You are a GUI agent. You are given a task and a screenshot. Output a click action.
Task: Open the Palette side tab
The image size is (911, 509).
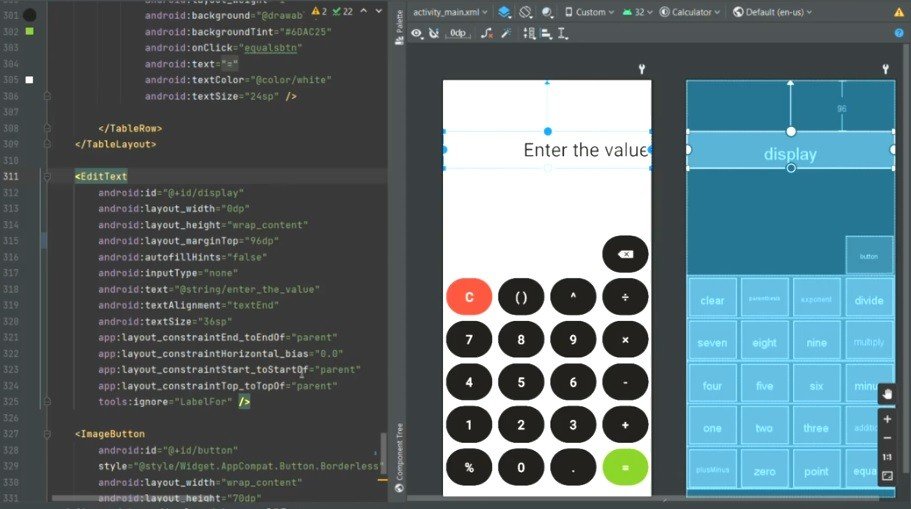[x=398, y=25]
